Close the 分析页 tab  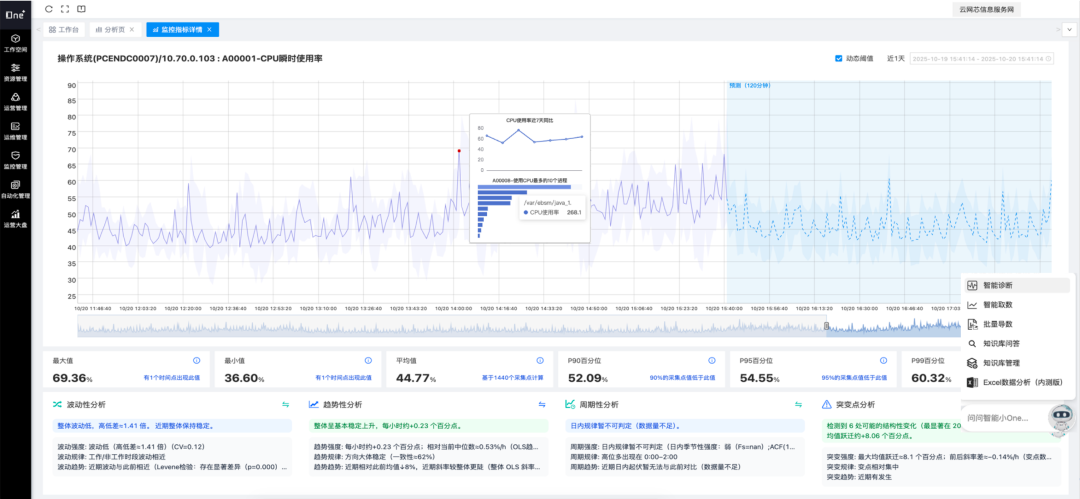137,30
